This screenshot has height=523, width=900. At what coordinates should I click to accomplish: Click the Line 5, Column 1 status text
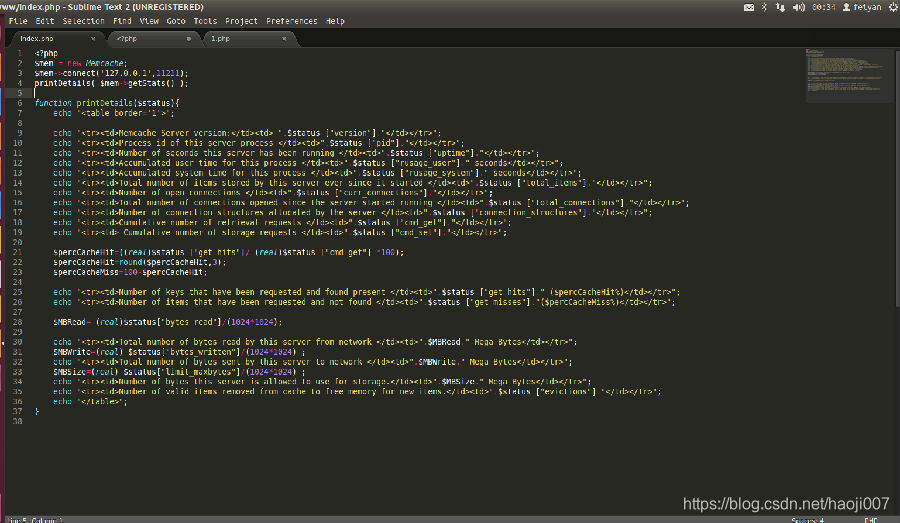36,520
